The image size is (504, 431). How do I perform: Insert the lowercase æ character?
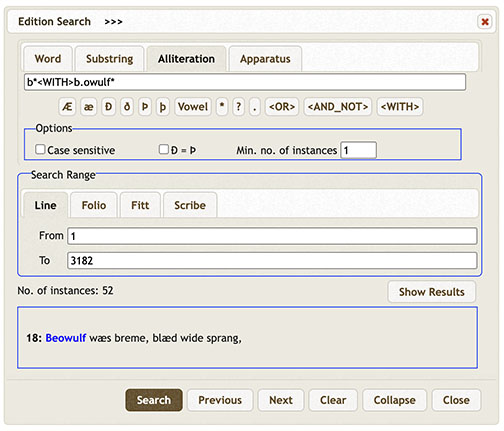pos(88,107)
